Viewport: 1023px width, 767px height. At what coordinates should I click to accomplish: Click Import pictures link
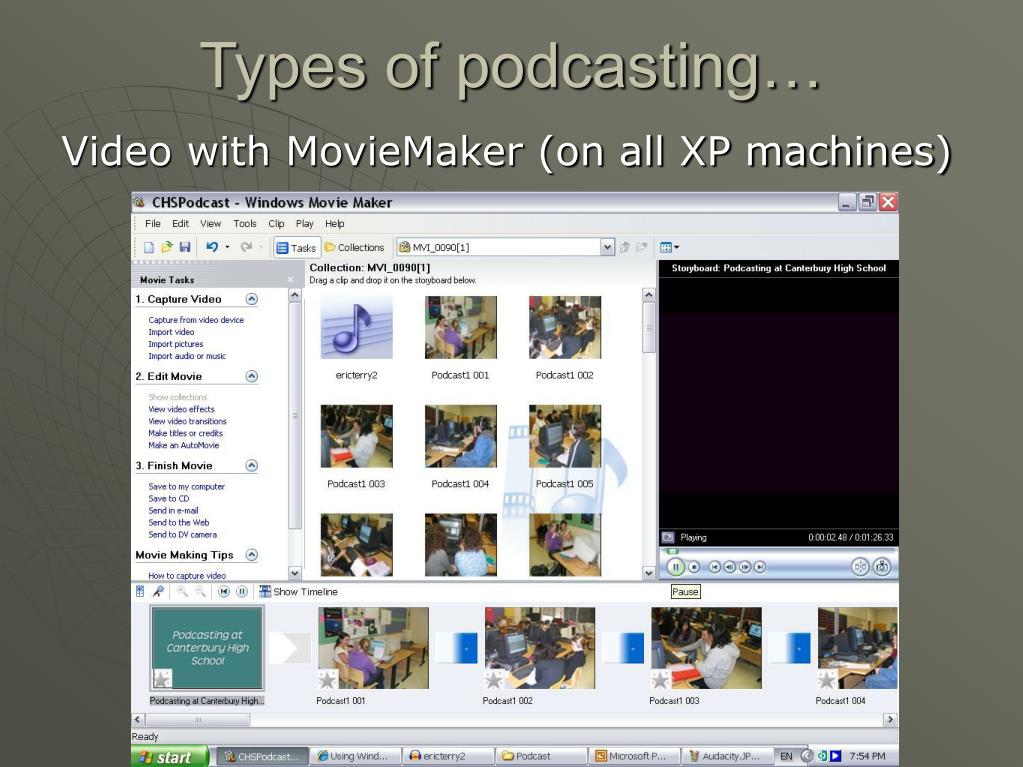pos(176,344)
